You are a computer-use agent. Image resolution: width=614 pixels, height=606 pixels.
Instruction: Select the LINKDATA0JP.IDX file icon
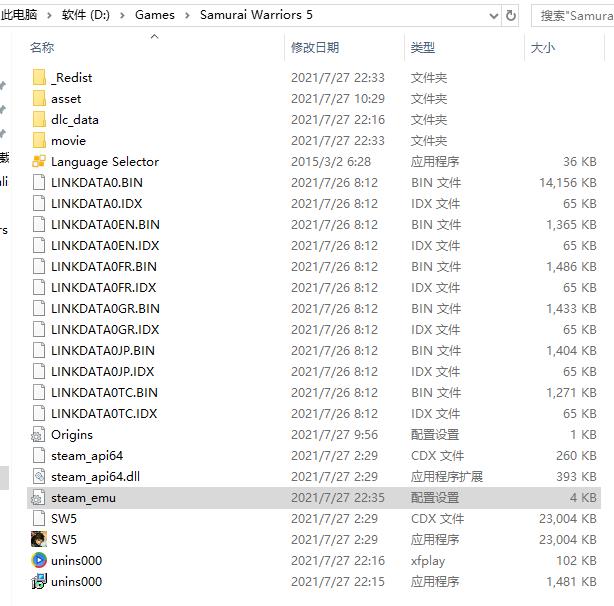39,371
